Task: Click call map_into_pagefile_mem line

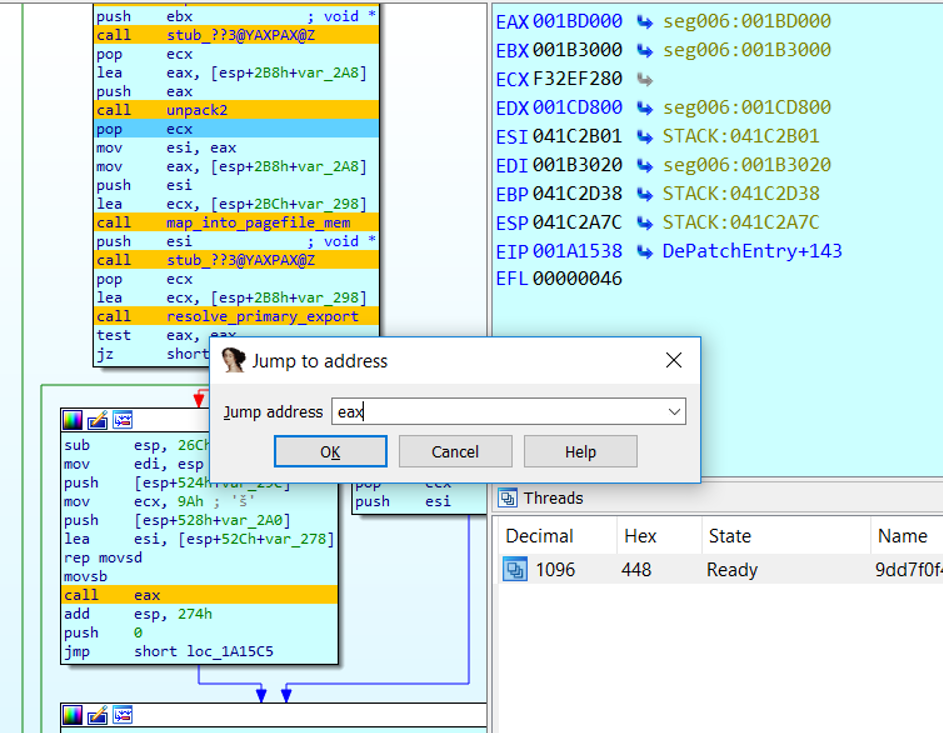Action: coord(237,222)
